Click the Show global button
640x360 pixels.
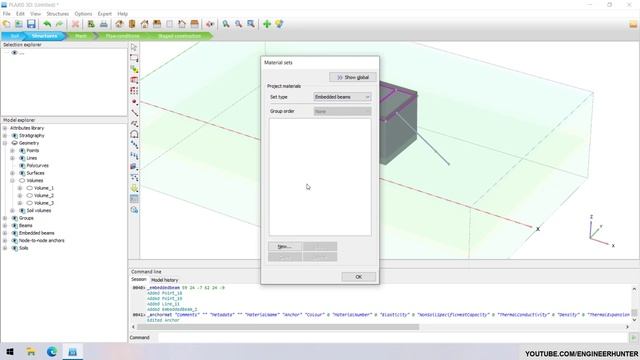(x=353, y=77)
